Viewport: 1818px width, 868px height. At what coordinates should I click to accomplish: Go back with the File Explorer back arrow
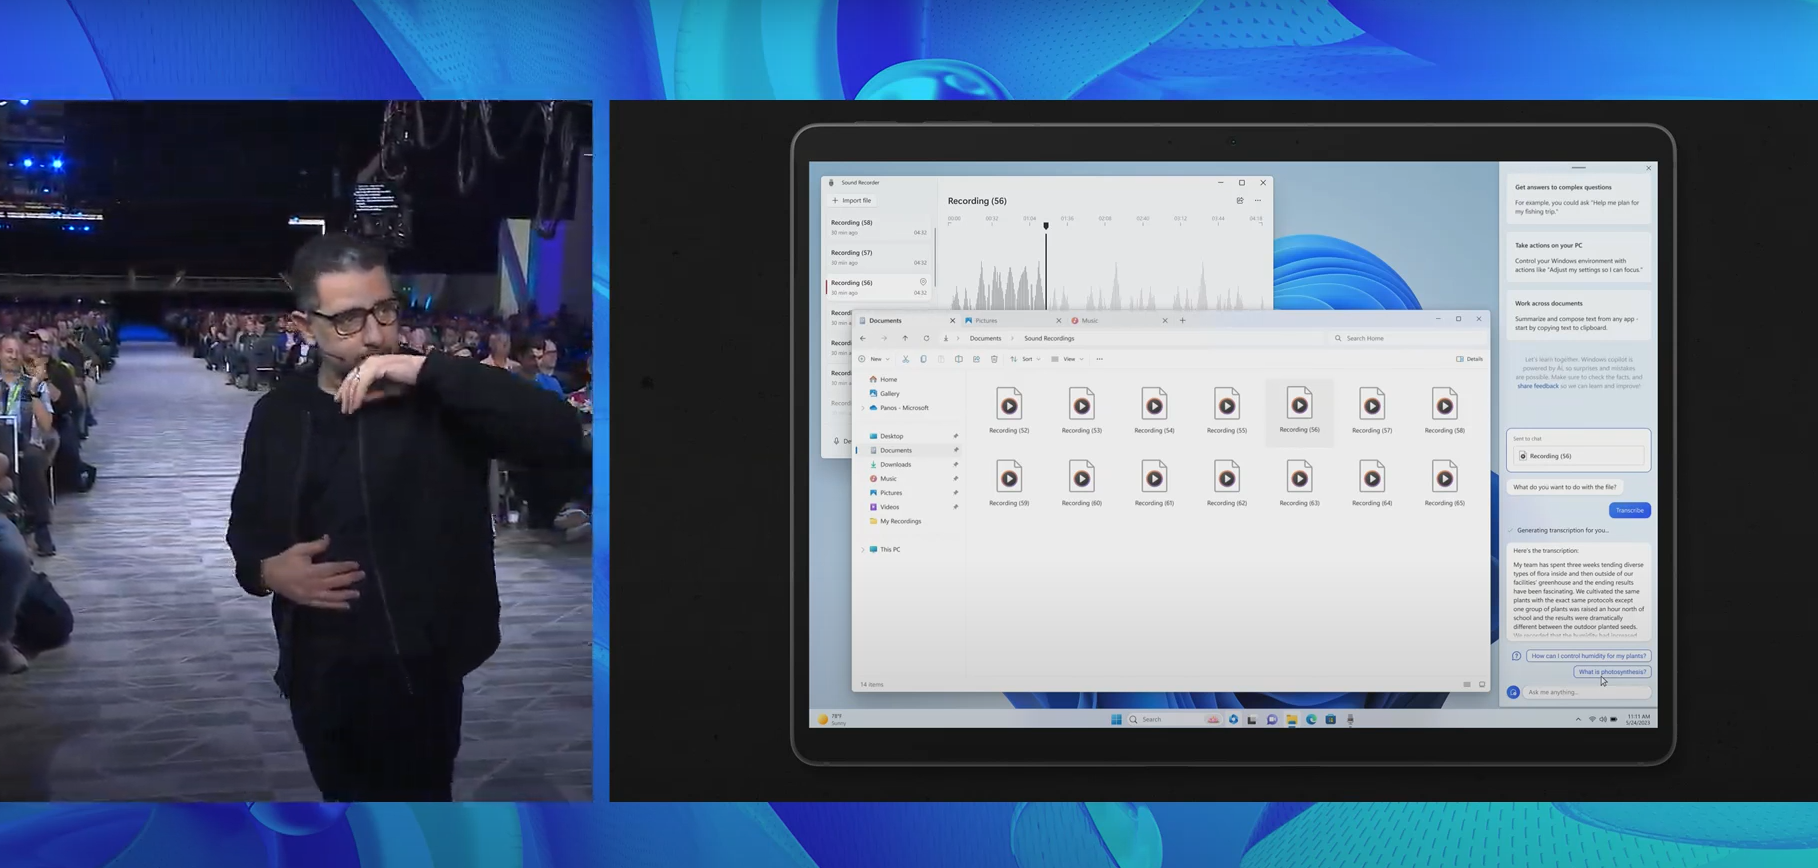point(863,338)
